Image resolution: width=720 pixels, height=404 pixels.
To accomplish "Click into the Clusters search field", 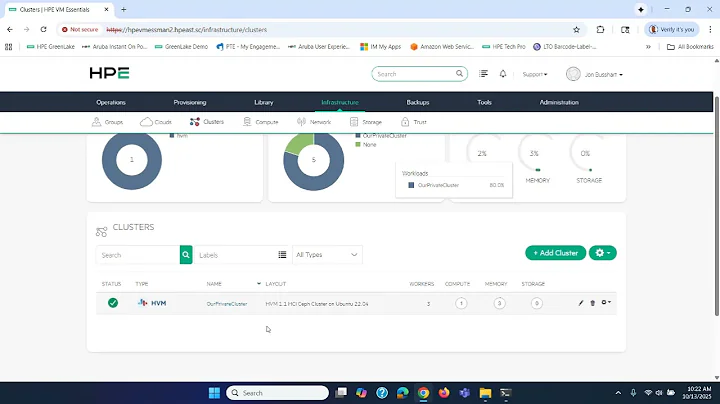I will (x=138, y=255).
